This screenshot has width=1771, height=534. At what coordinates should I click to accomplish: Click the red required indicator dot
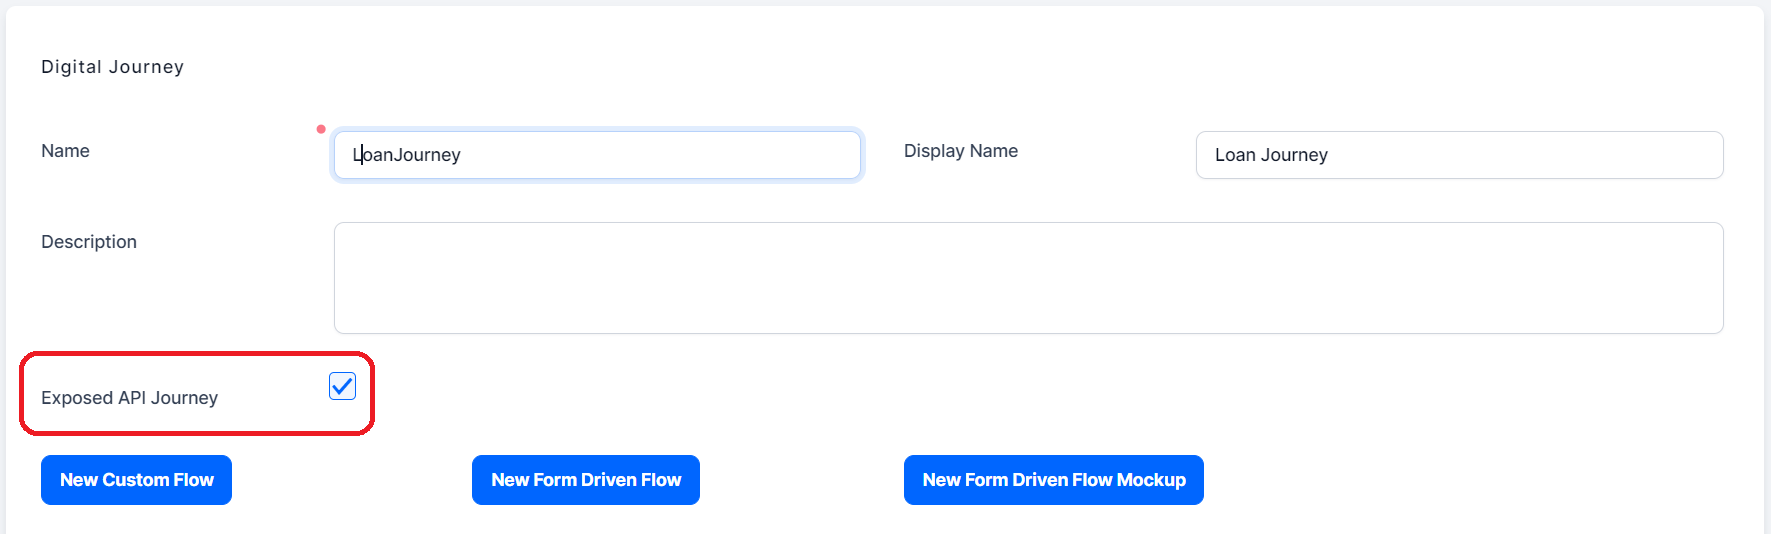[x=321, y=129]
